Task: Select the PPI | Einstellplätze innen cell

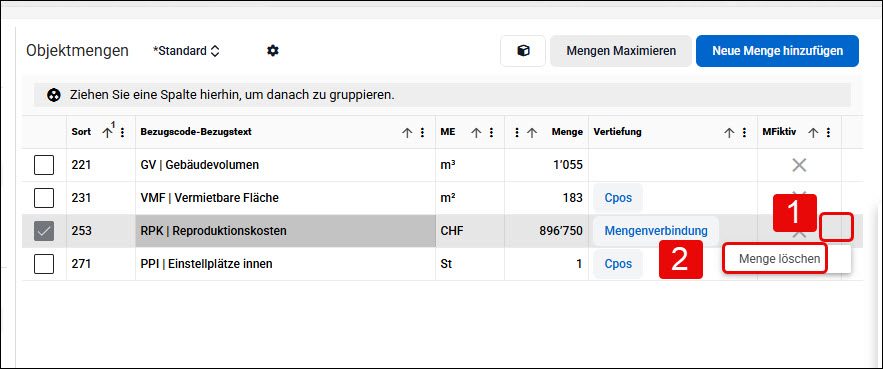Action: [x=286, y=264]
